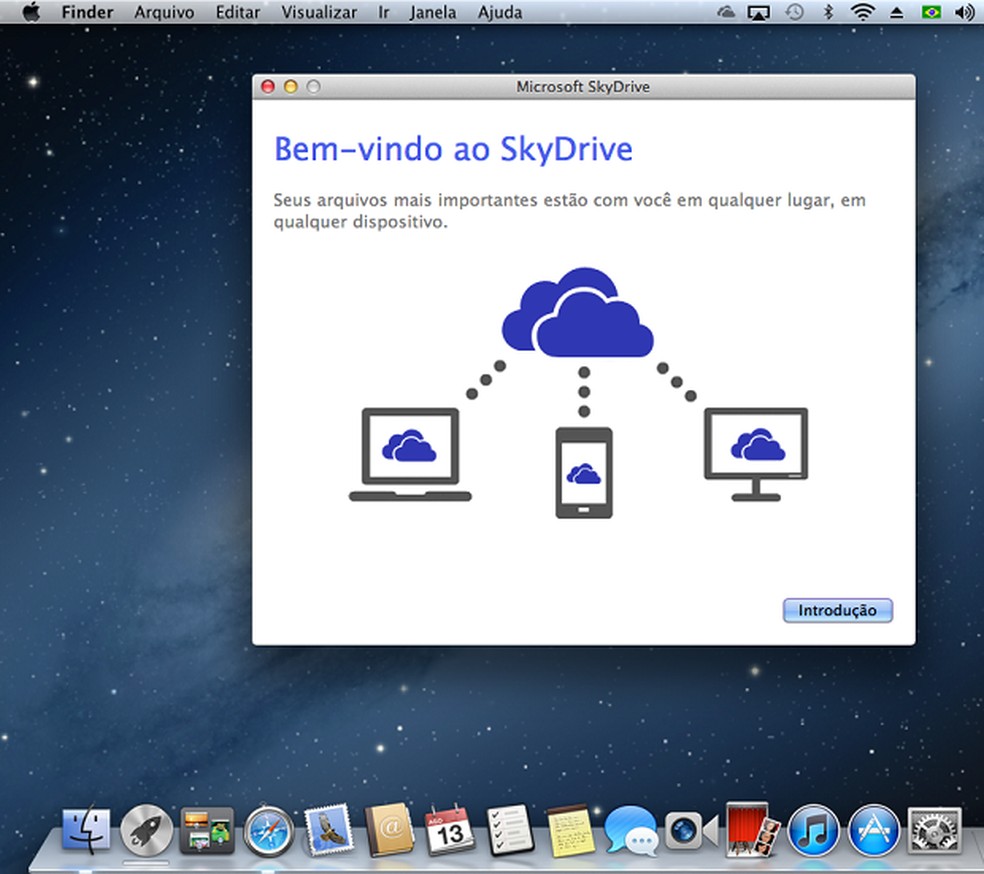Screen dimensions: 984x874
Task: Open Launchpad rocket icon in Dock
Action: click(x=146, y=831)
